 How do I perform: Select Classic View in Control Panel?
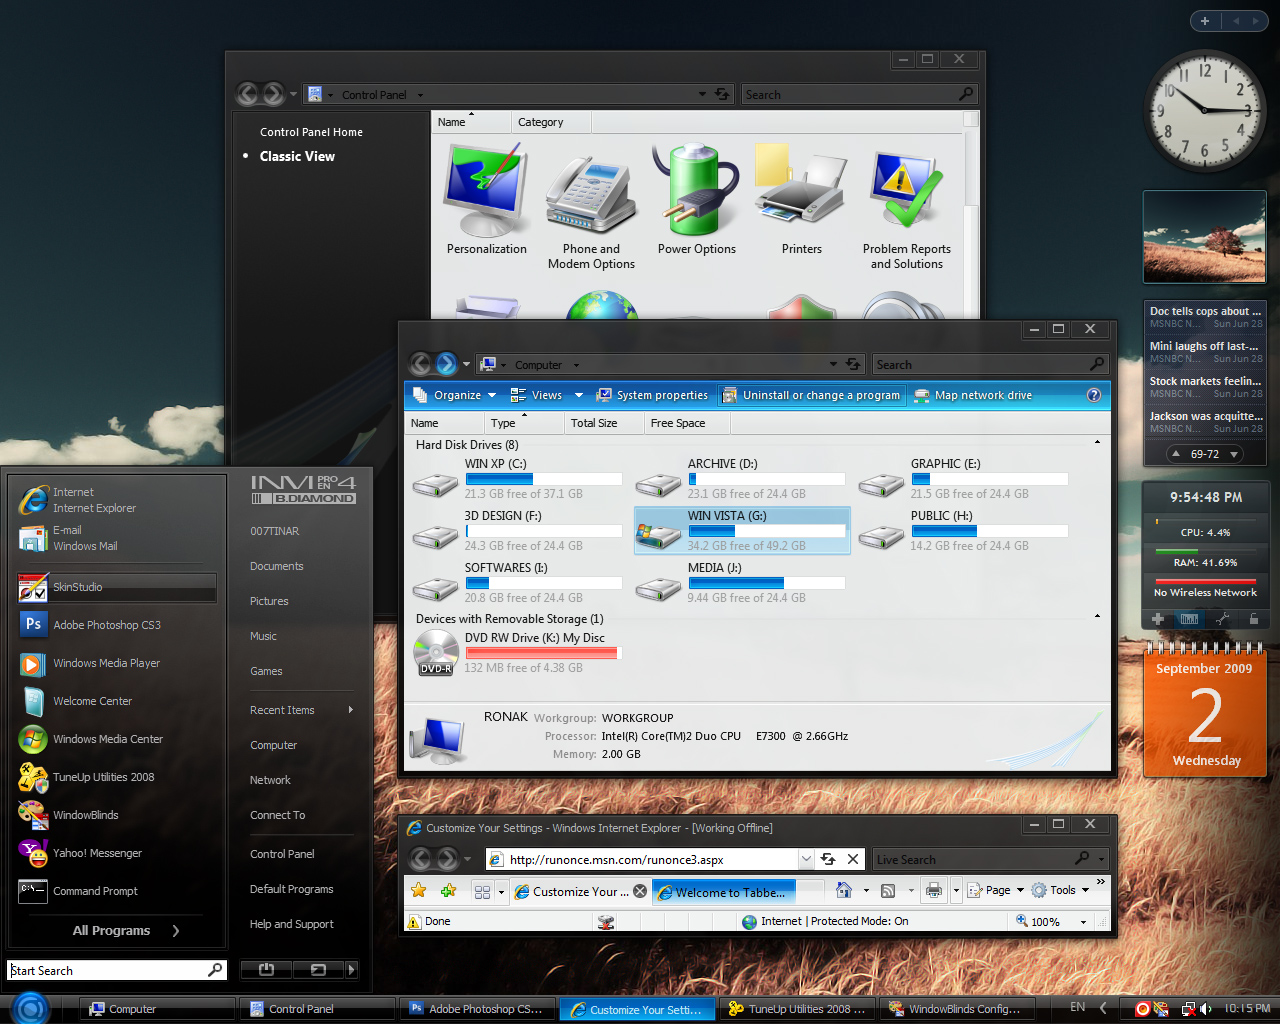[x=297, y=156]
